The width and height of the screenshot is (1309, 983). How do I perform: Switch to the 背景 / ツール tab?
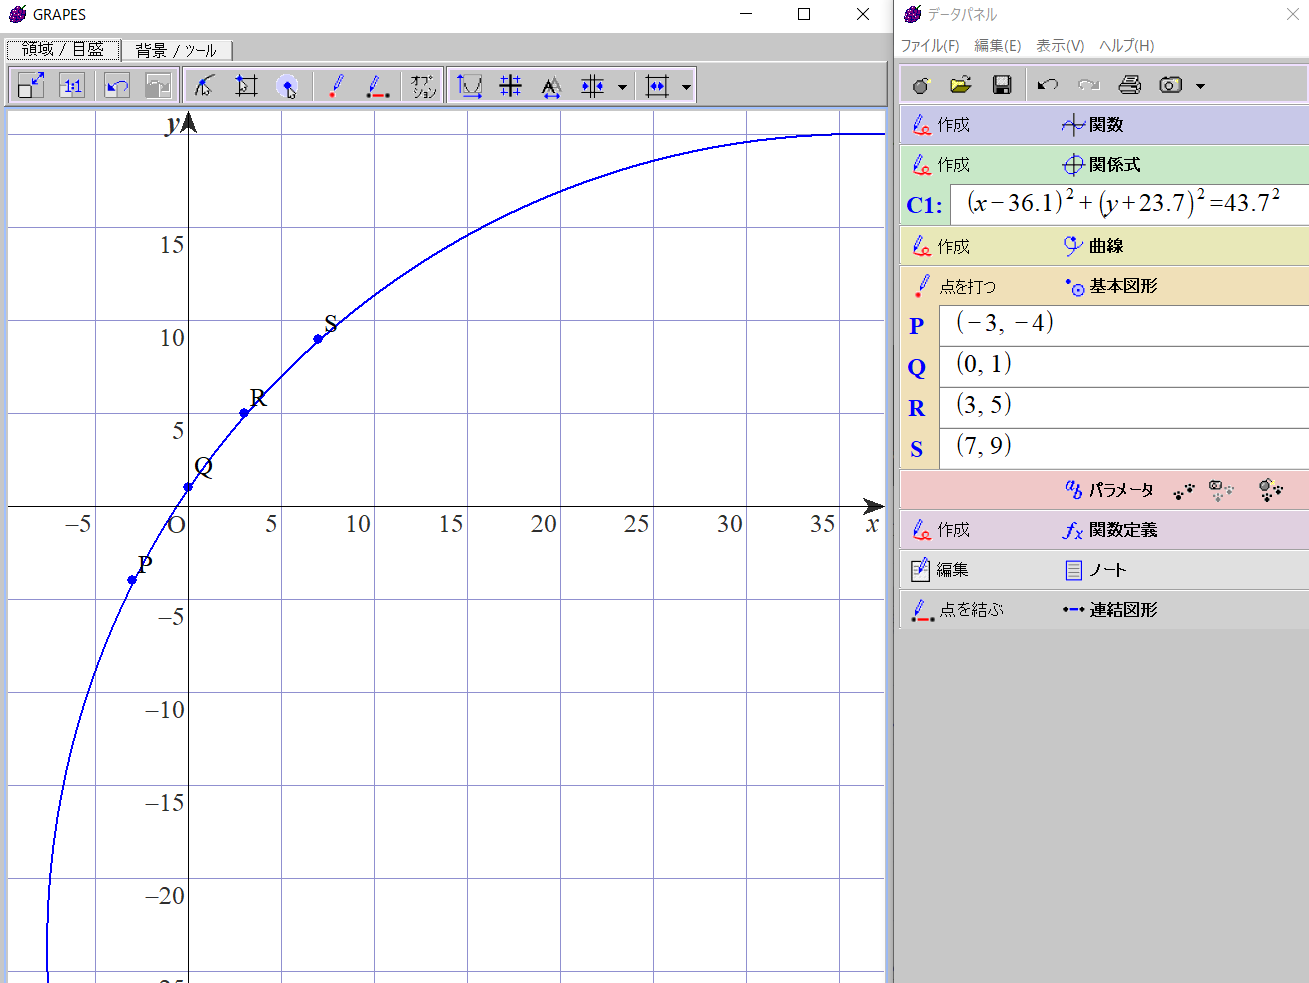click(176, 50)
